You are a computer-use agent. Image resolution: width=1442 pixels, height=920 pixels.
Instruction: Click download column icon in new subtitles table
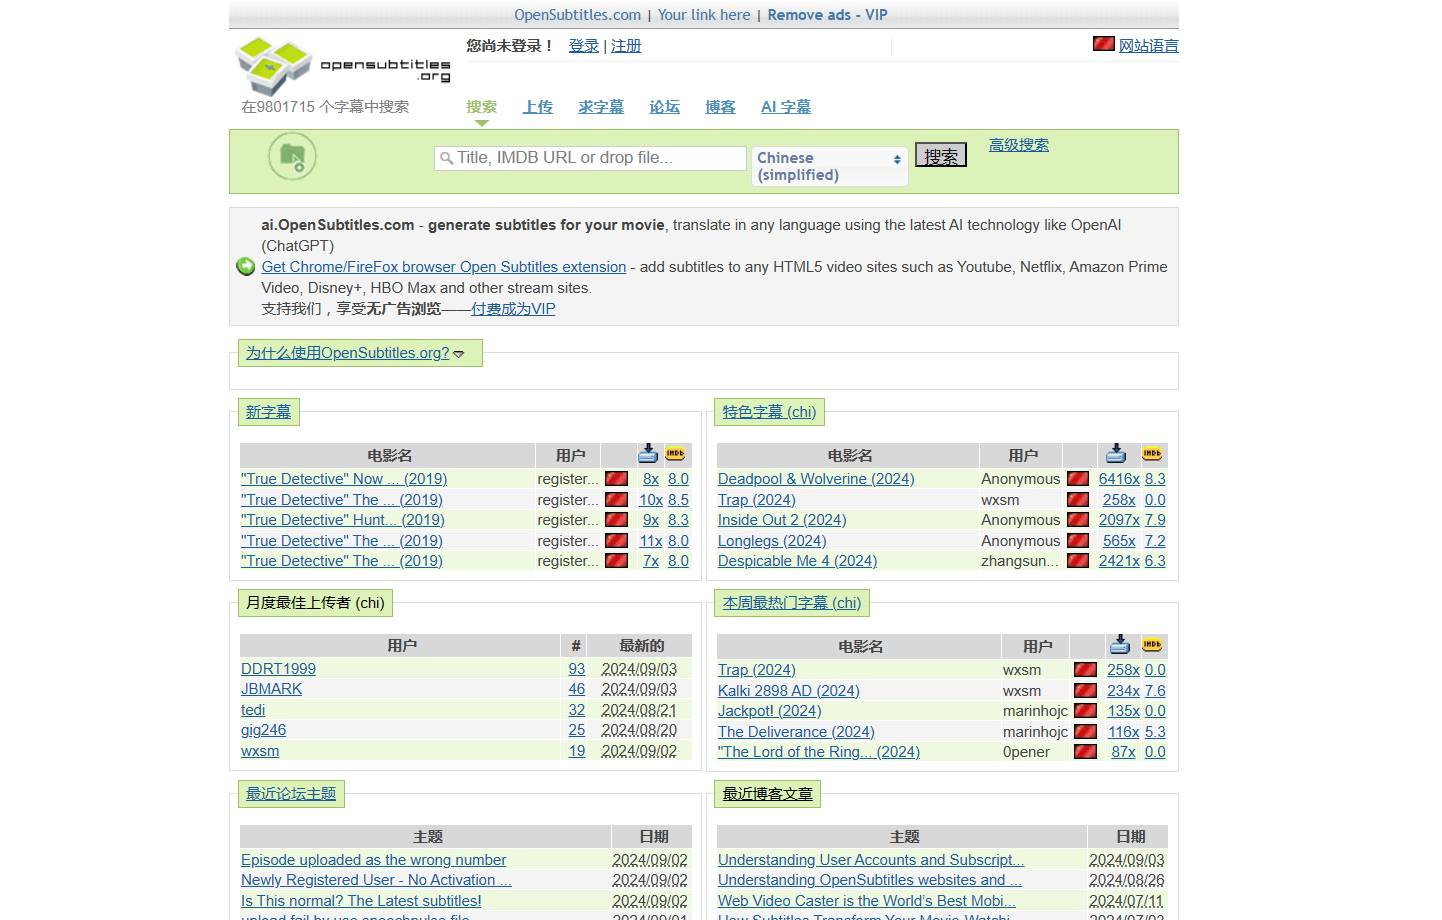tap(648, 454)
